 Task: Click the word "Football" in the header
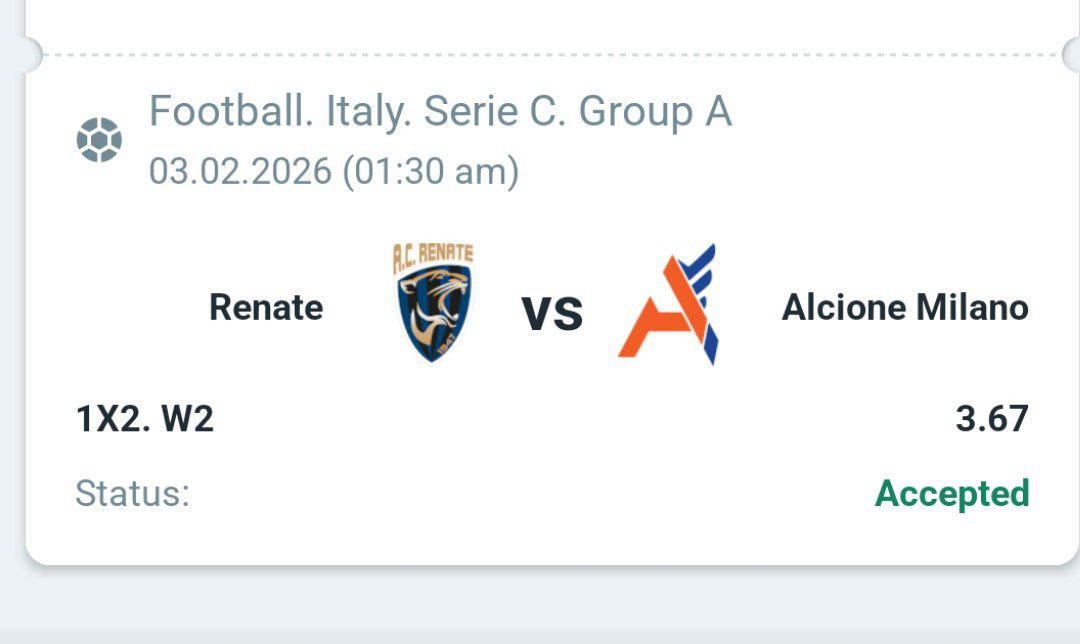[x=225, y=112]
